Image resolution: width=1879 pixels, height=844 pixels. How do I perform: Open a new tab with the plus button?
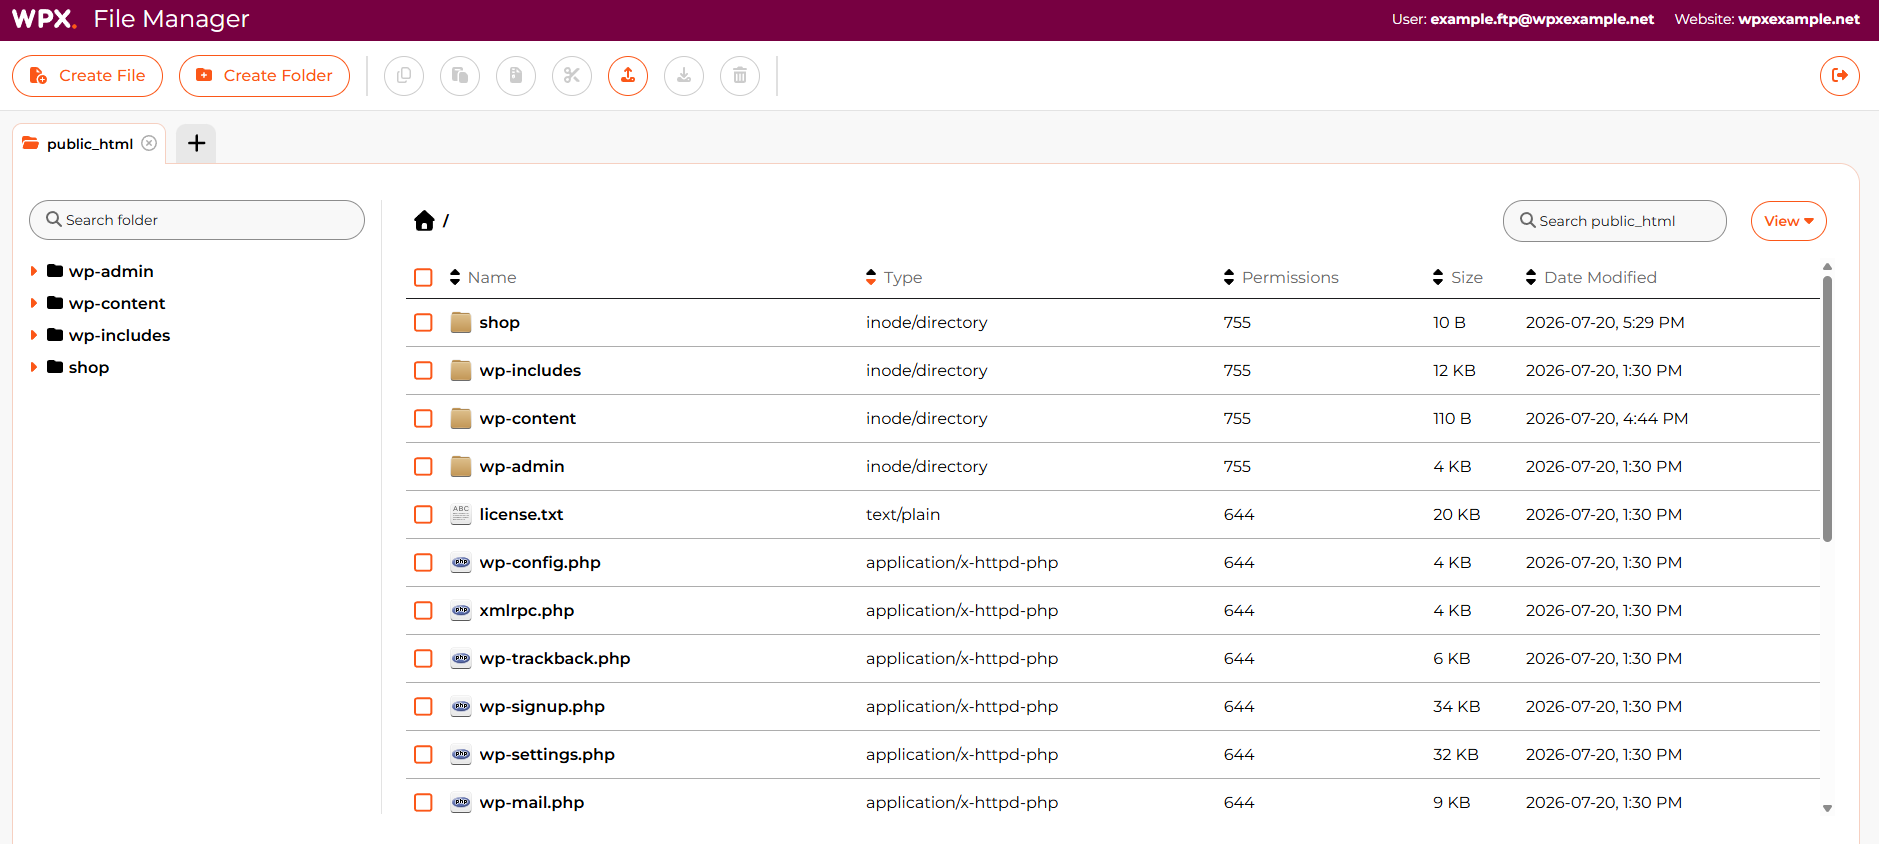tap(197, 143)
